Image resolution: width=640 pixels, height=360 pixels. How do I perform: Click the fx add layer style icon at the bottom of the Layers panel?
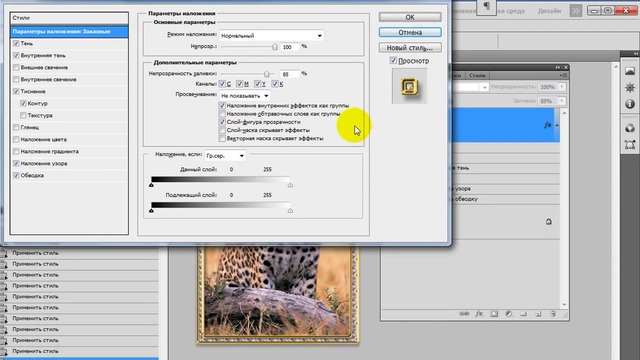point(479,314)
